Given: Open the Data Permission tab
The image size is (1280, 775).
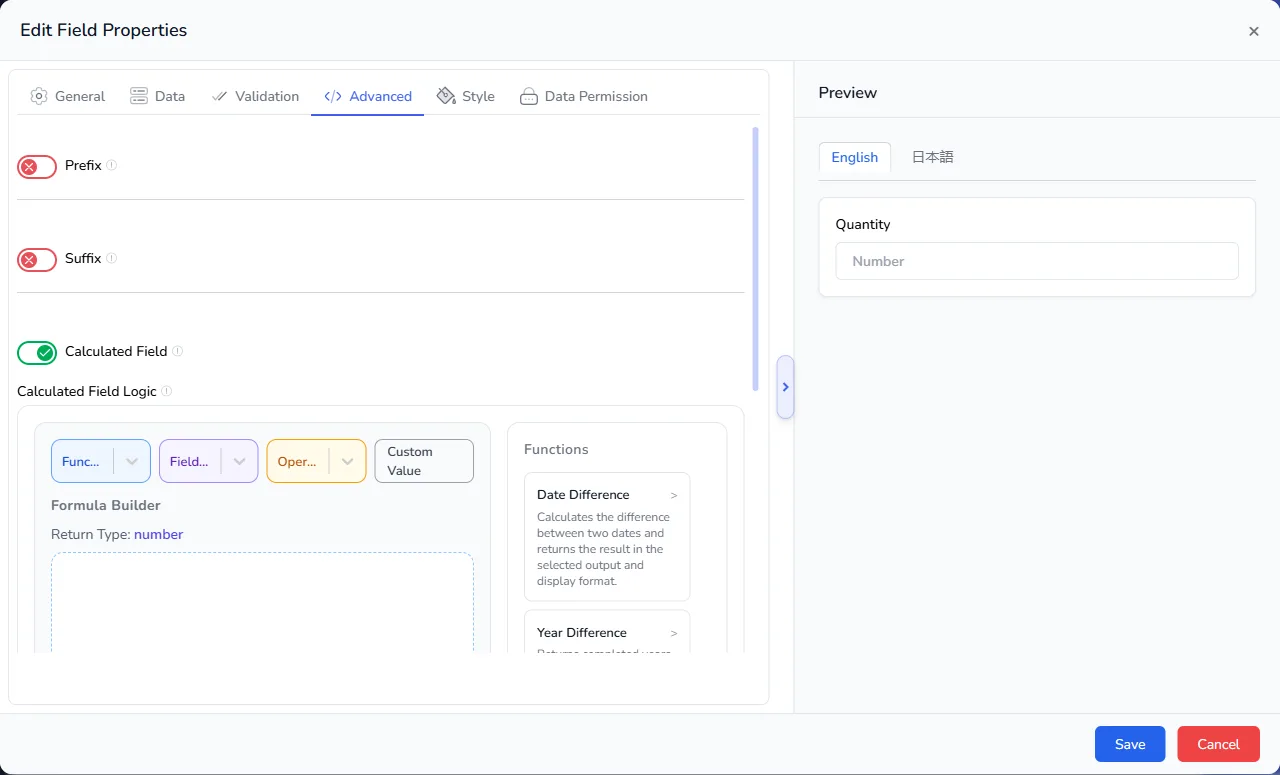Looking at the screenshot, I should [x=584, y=96].
